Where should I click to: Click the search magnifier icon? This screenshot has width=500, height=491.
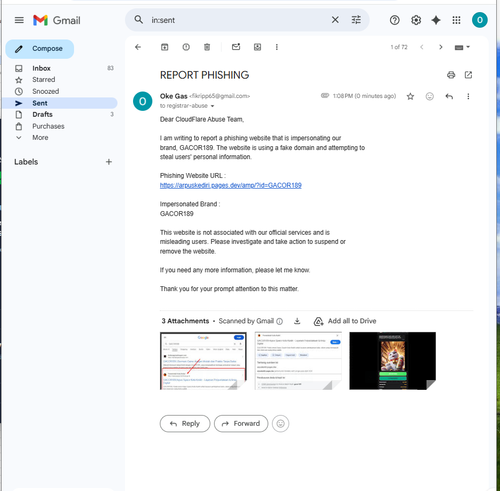click(x=139, y=20)
